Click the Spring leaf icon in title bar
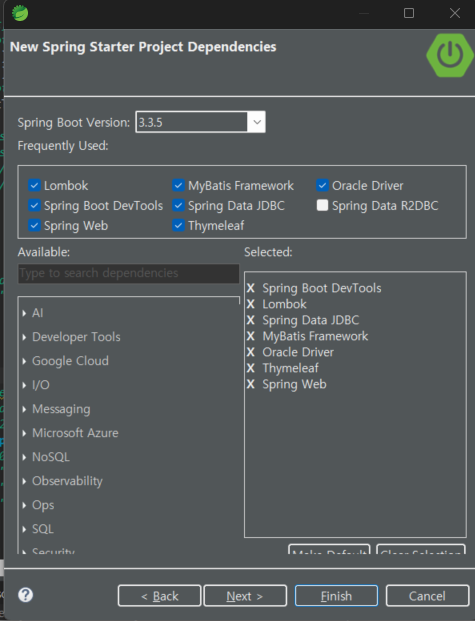The image size is (475, 621). tap(20, 13)
